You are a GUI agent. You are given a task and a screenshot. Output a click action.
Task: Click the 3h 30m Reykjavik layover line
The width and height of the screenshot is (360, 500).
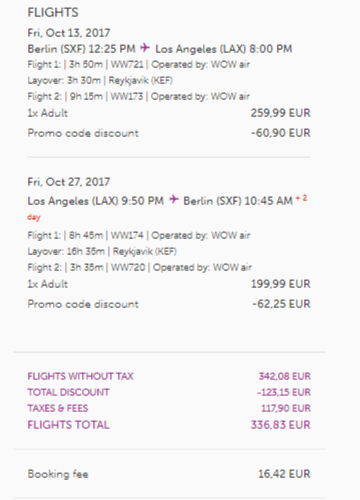[100, 80]
